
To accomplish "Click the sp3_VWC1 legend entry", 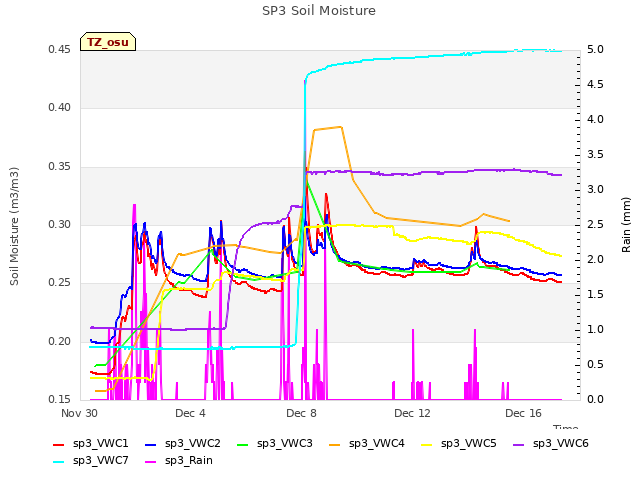I will (x=91, y=444).
